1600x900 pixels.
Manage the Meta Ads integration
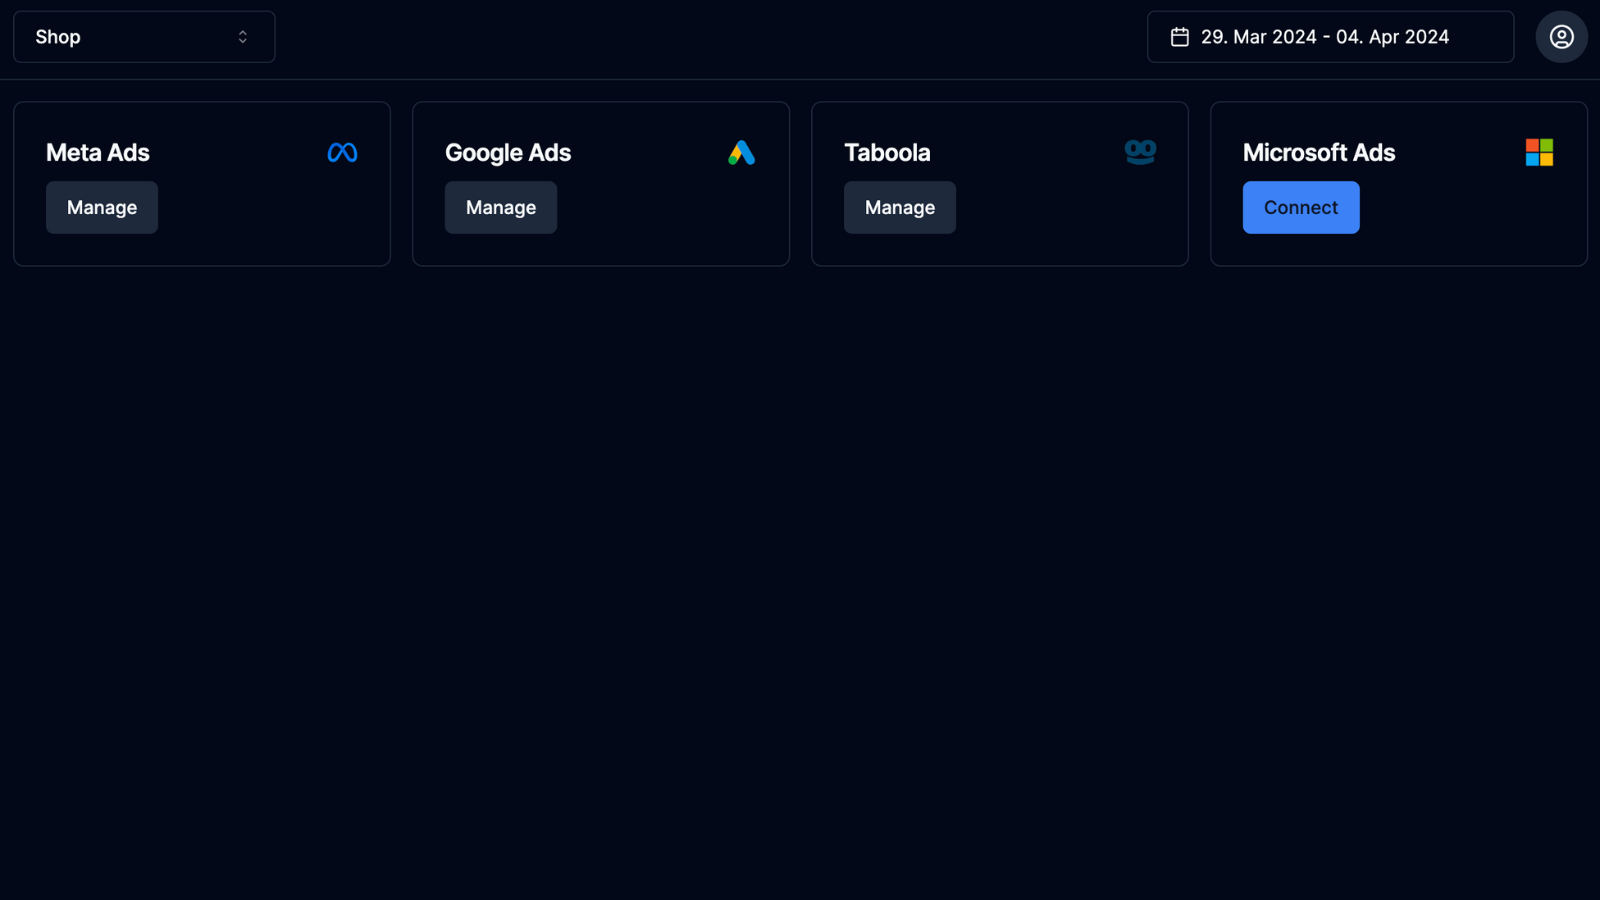click(102, 207)
